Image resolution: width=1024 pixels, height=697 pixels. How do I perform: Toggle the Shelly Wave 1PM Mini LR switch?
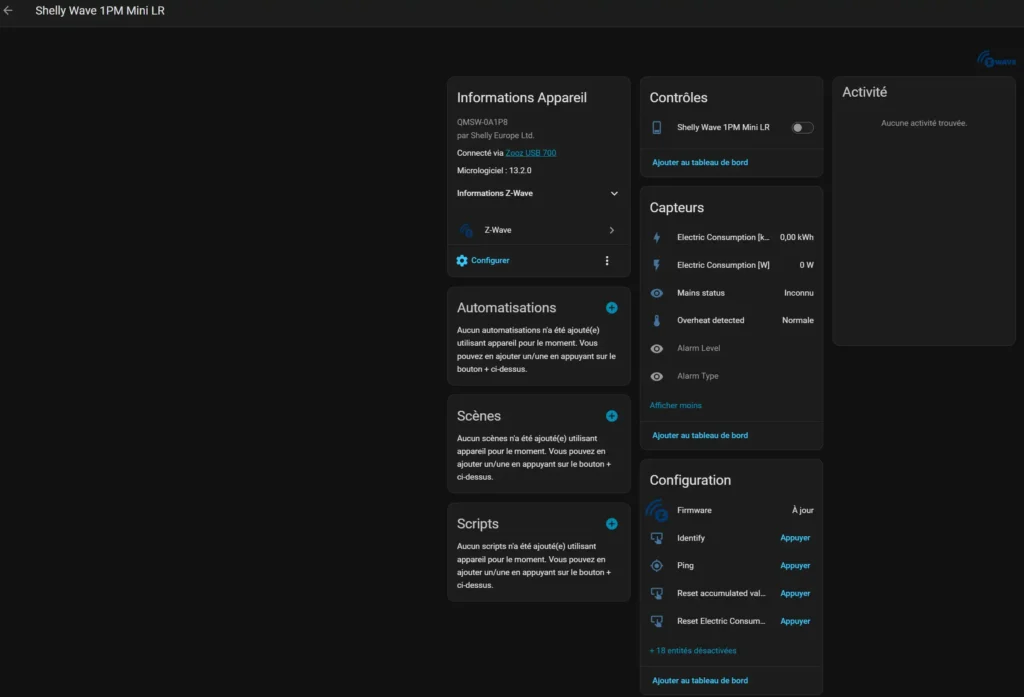(x=802, y=128)
